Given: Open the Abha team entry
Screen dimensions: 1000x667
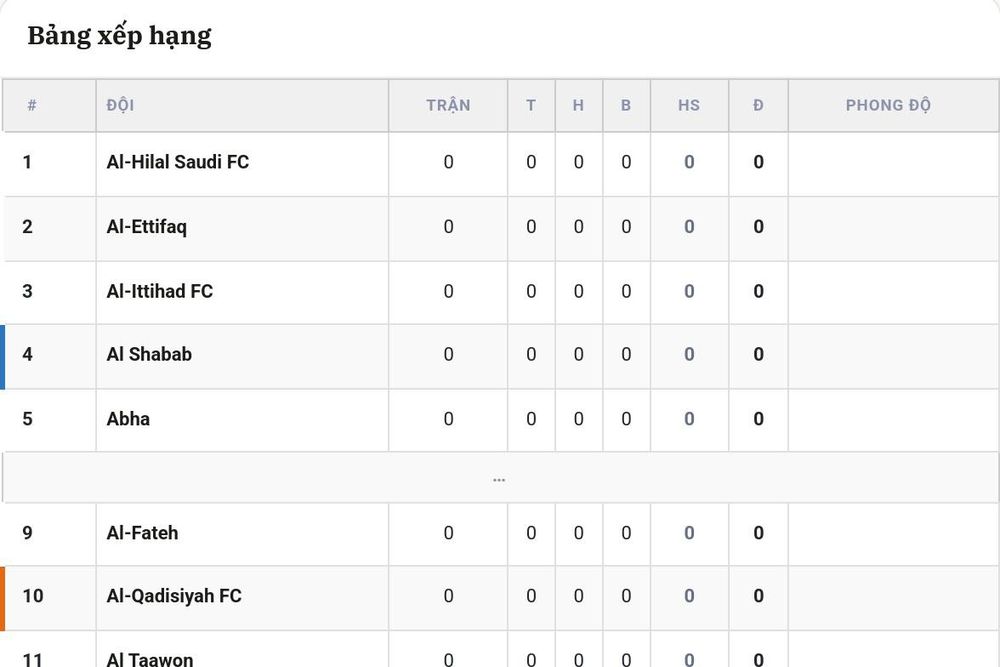Looking at the screenshot, I should [128, 418].
